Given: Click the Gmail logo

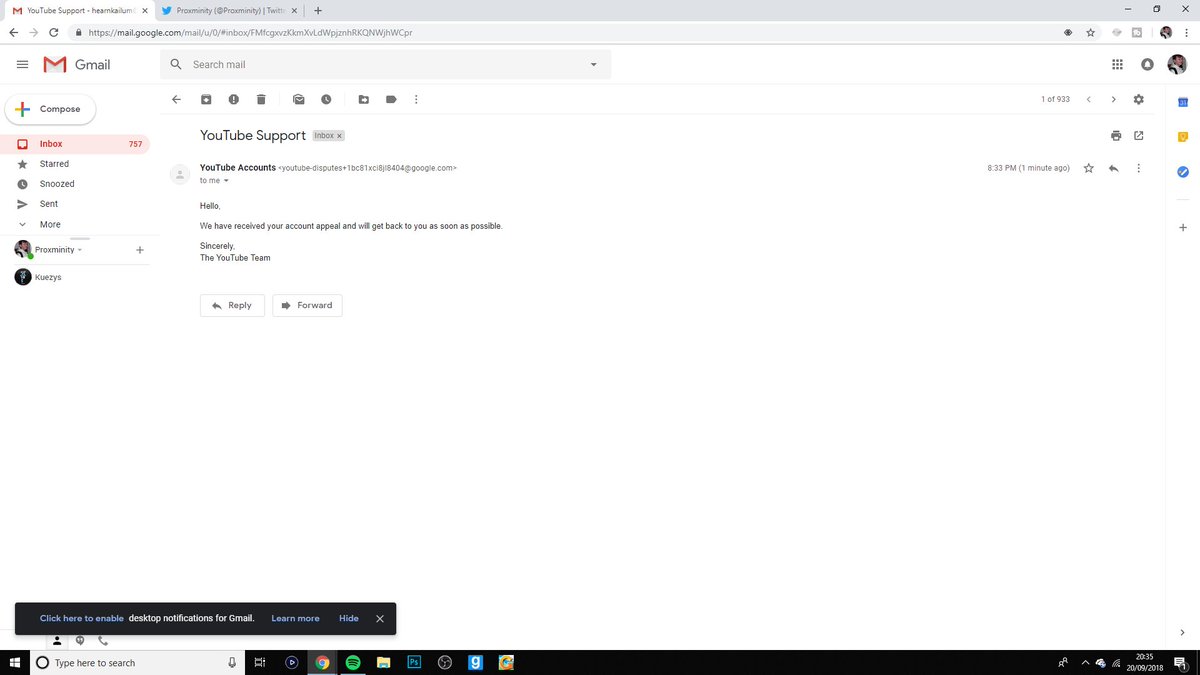Looking at the screenshot, I should [x=77, y=64].
